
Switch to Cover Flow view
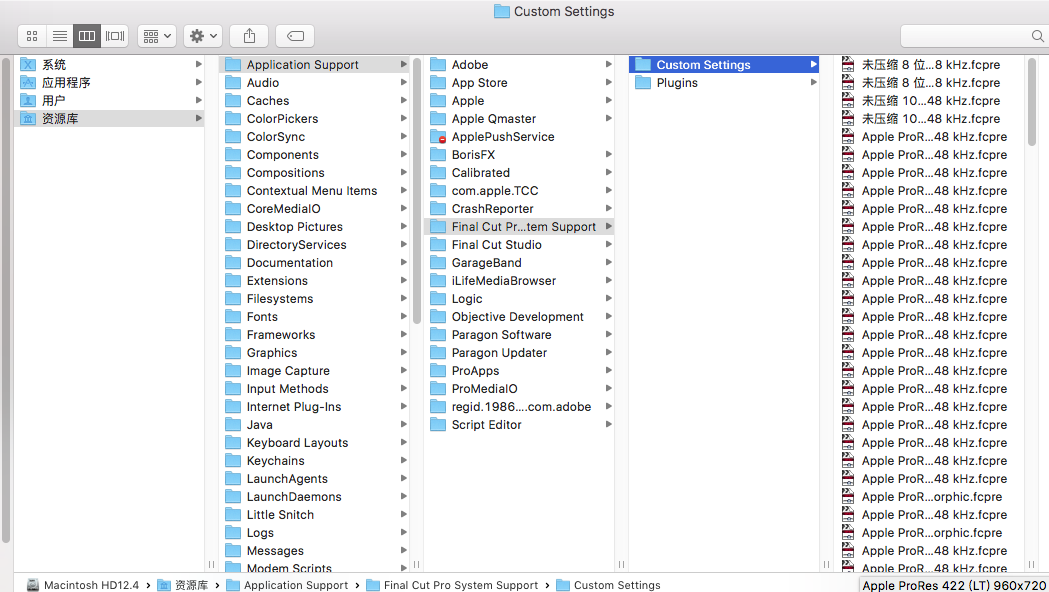coord(114,36)
